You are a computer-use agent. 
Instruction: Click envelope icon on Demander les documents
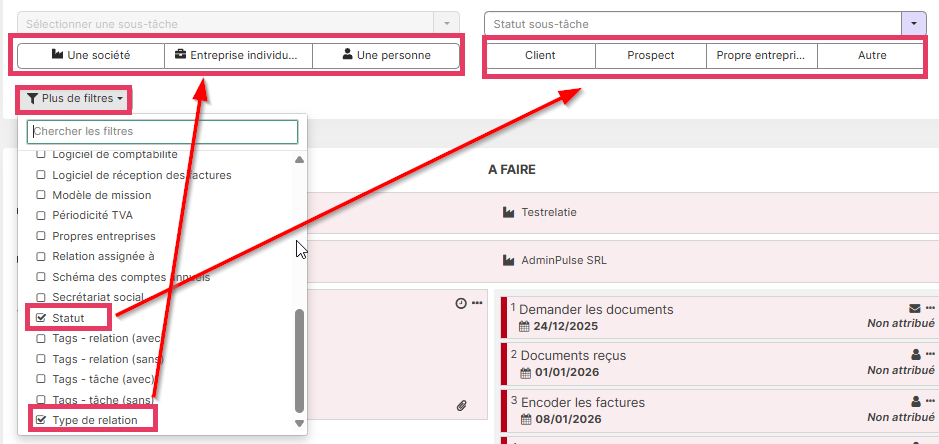914,308
